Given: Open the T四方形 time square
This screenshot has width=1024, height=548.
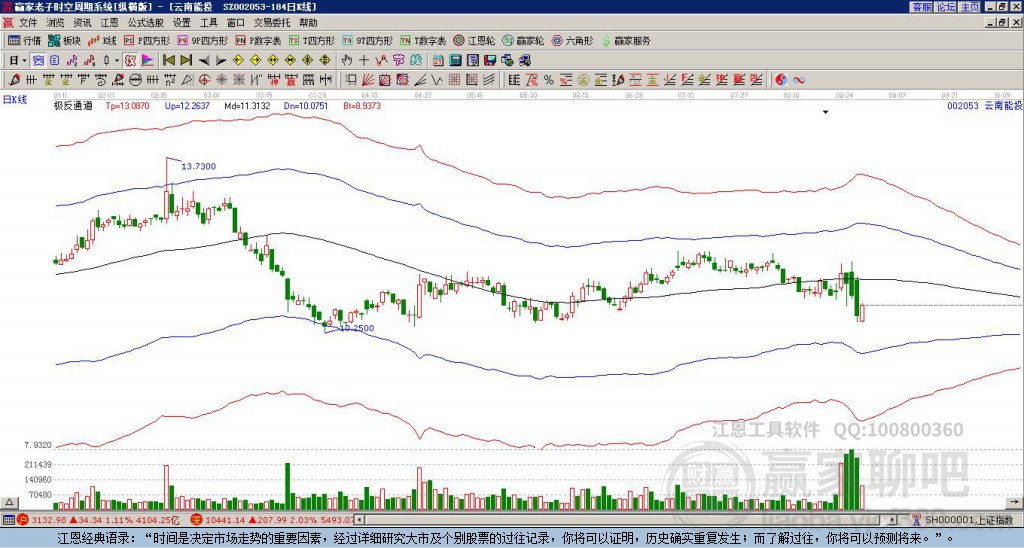Looking at the screenshot, I should 312,40.
